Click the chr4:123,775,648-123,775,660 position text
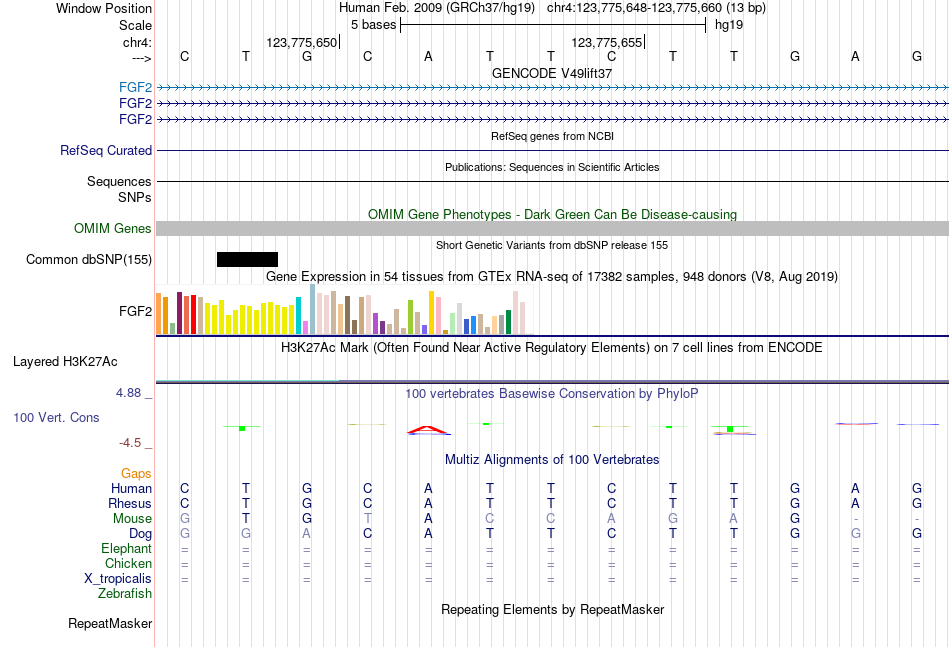Screen dimensions: 950x647 [656, 8]
